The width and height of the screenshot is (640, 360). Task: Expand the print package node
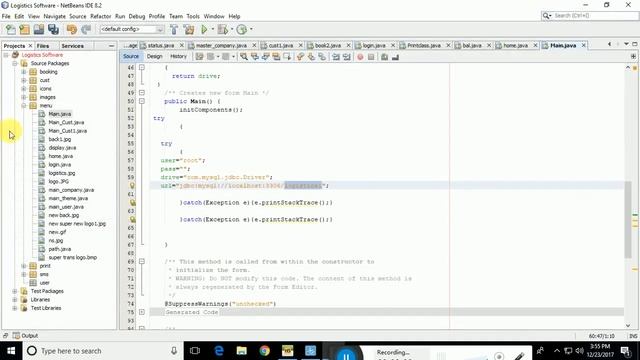pos(24,266)
